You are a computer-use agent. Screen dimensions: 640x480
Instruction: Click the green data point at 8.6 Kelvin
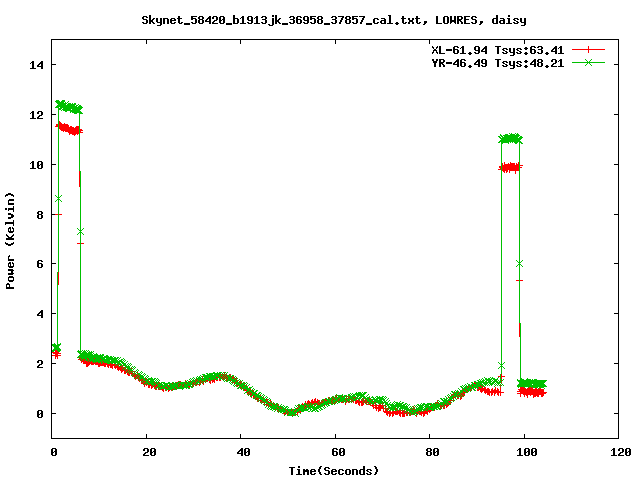[x=58, y=199]
